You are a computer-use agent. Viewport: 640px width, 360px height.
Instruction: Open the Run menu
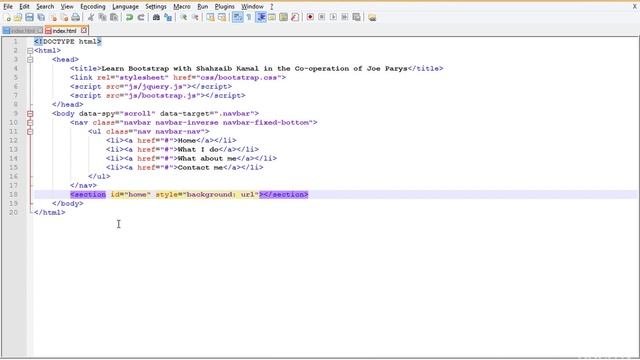pyautogui.click(x=202, y=7)
